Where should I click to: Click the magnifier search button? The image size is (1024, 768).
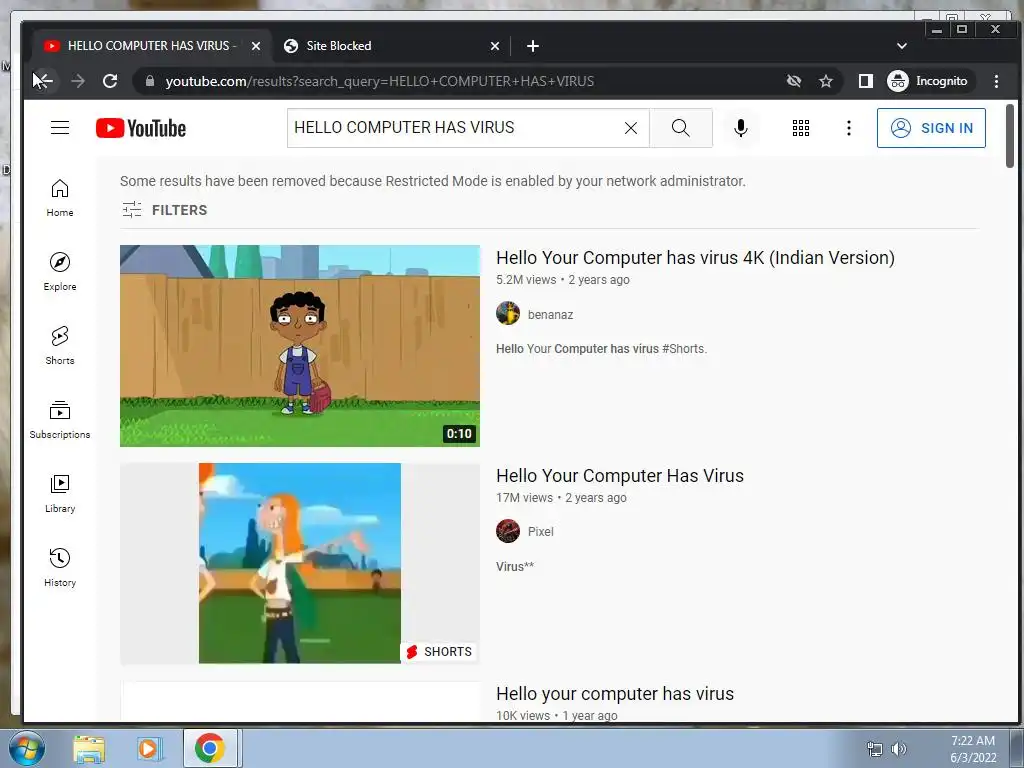point(680,128)
